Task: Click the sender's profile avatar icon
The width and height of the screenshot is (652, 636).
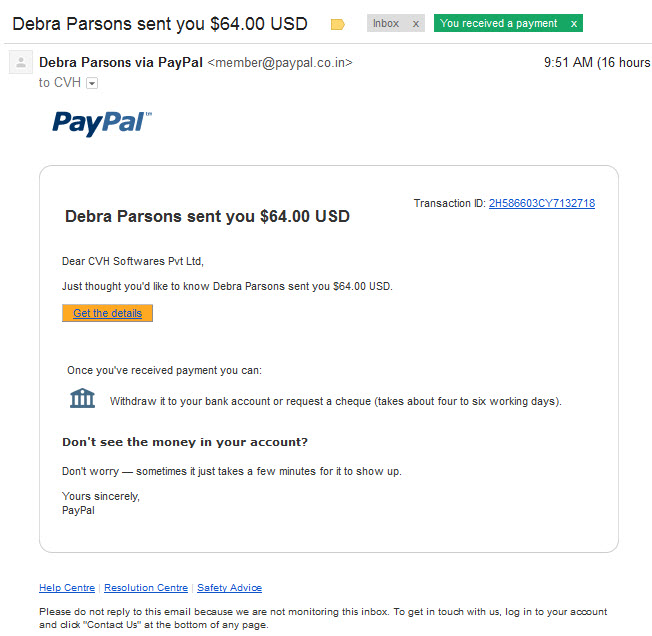Action: coord(21,62)
